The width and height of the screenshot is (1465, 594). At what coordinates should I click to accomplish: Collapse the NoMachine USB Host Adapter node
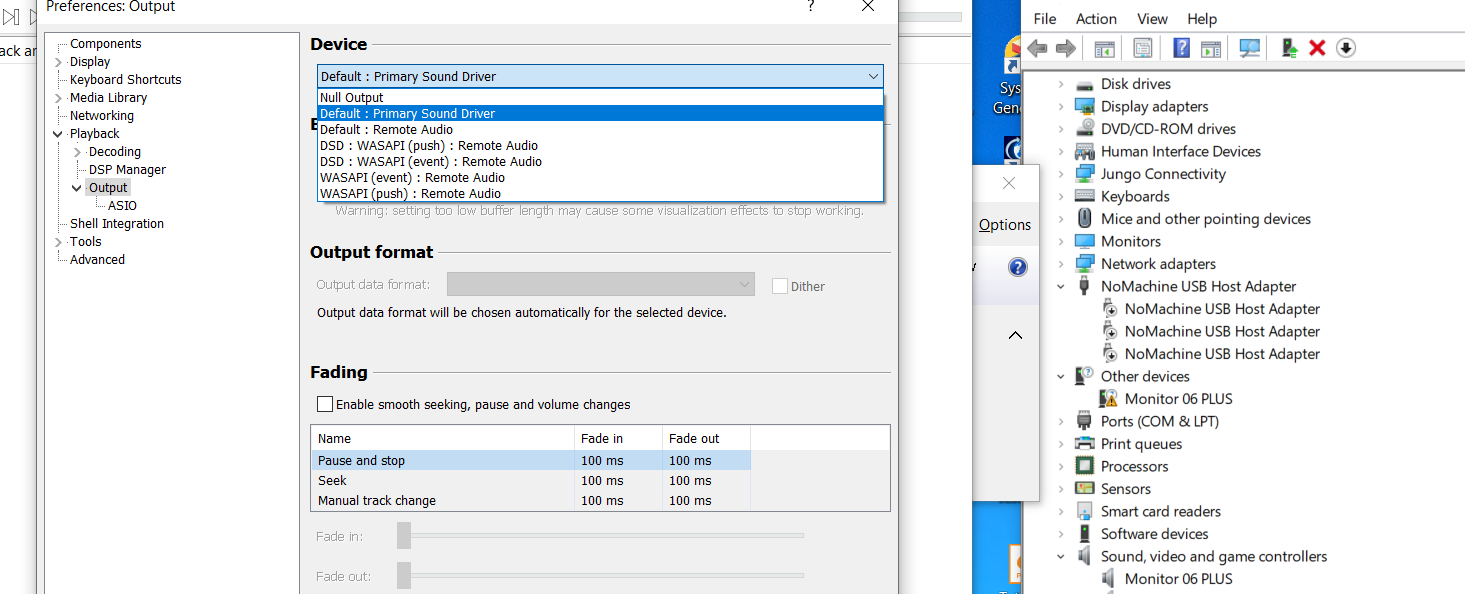coord(1061,287)
